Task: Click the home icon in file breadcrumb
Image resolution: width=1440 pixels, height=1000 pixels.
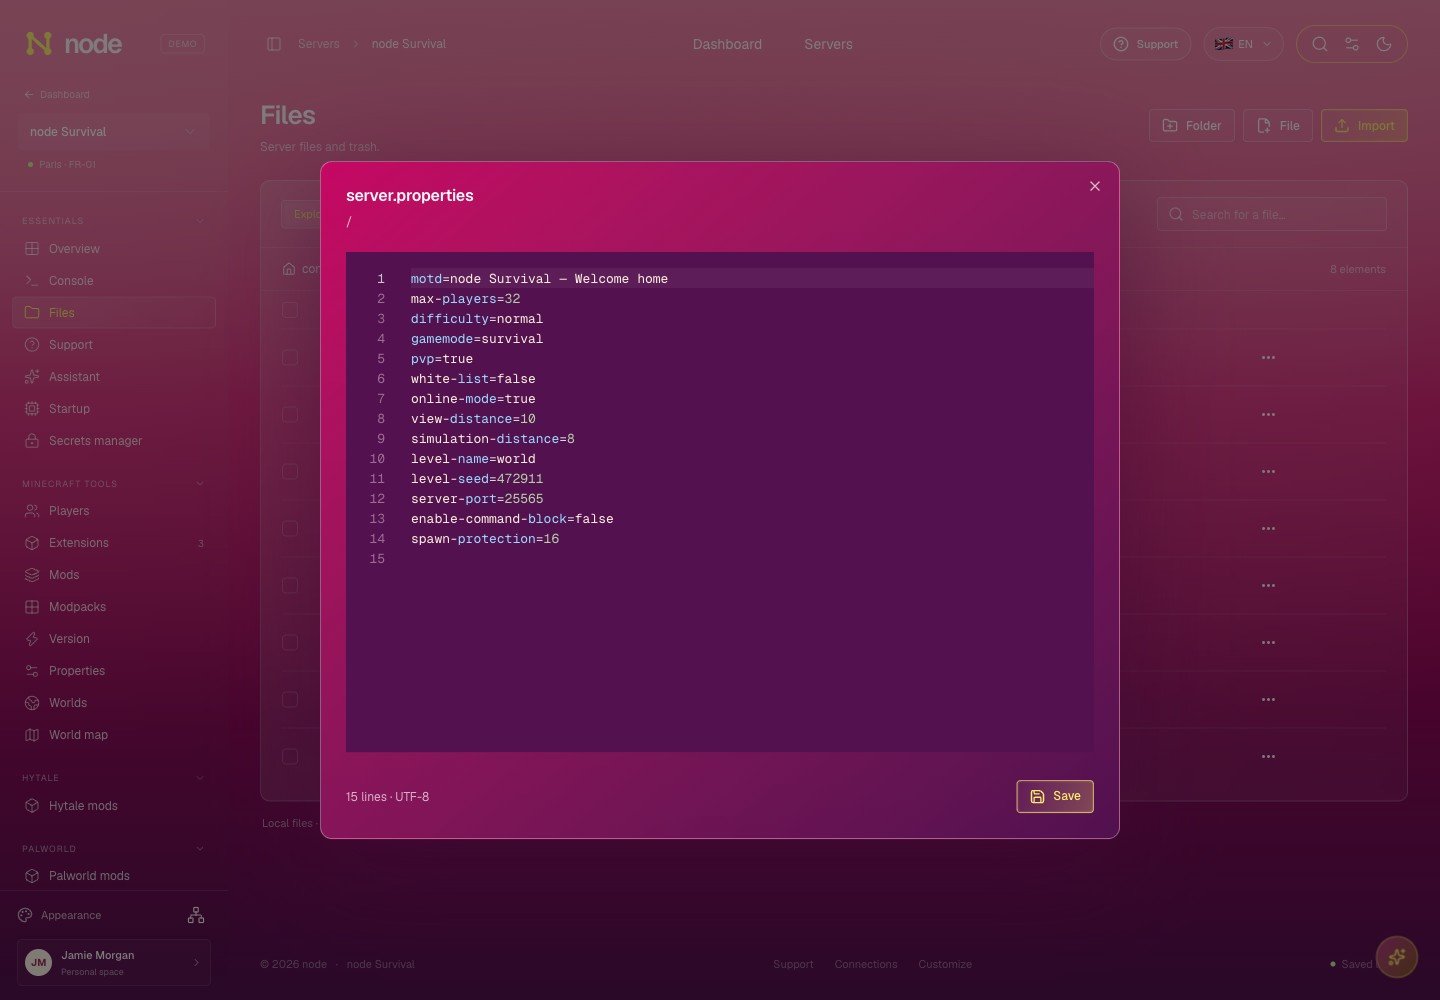Action: pyautogui.click(x=289, y=269)
